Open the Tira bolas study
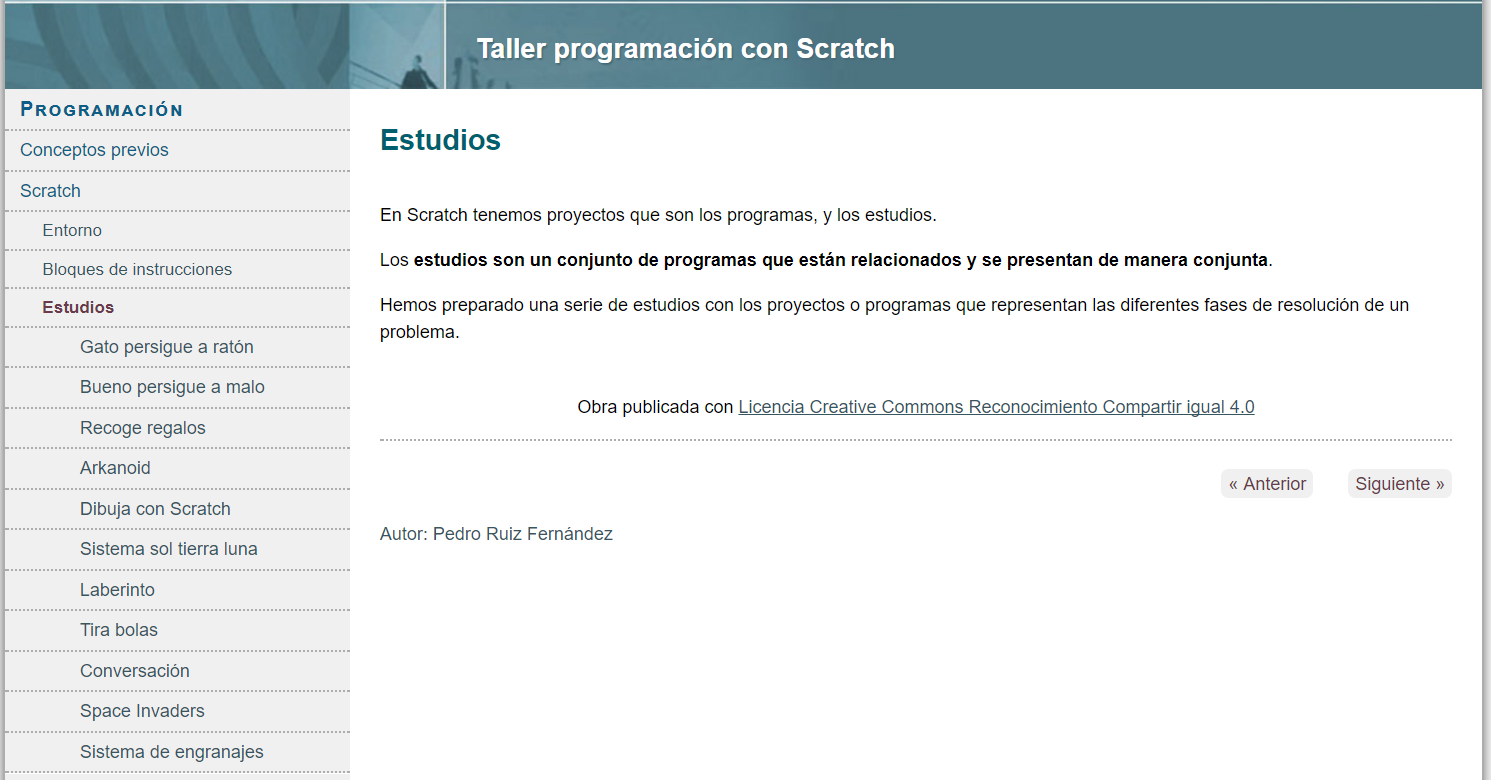Image resolution: width=1491 pixels, height=780 pixels. coord(119,630)
